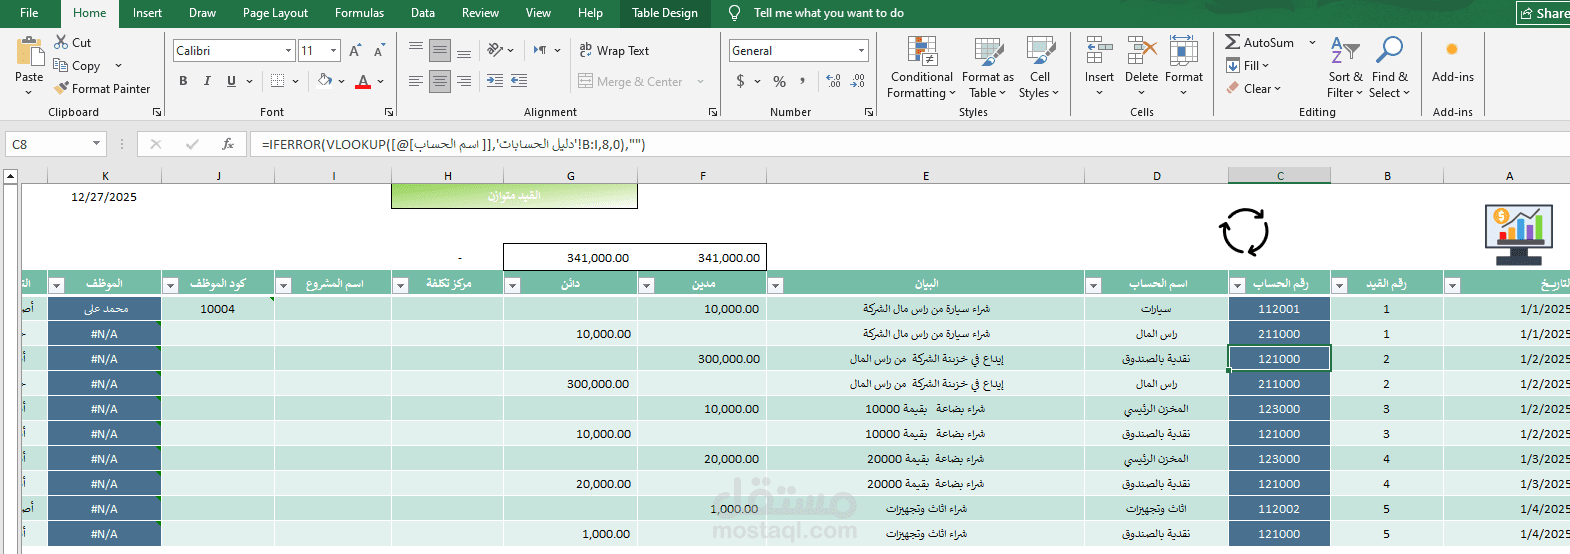Increase font size with larger A icon
Viewport: 1570px width, 554px height.
pyautogui.click(x=355, y=50)
